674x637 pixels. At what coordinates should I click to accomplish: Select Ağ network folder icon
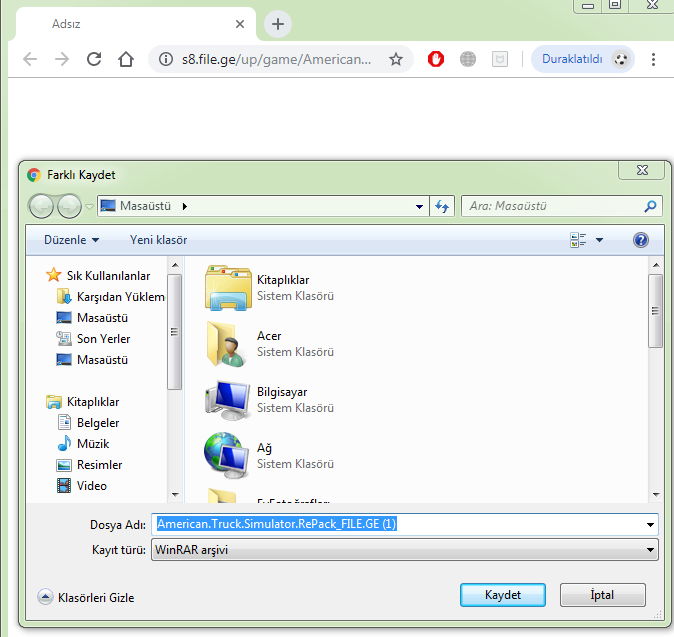(227, 456)
